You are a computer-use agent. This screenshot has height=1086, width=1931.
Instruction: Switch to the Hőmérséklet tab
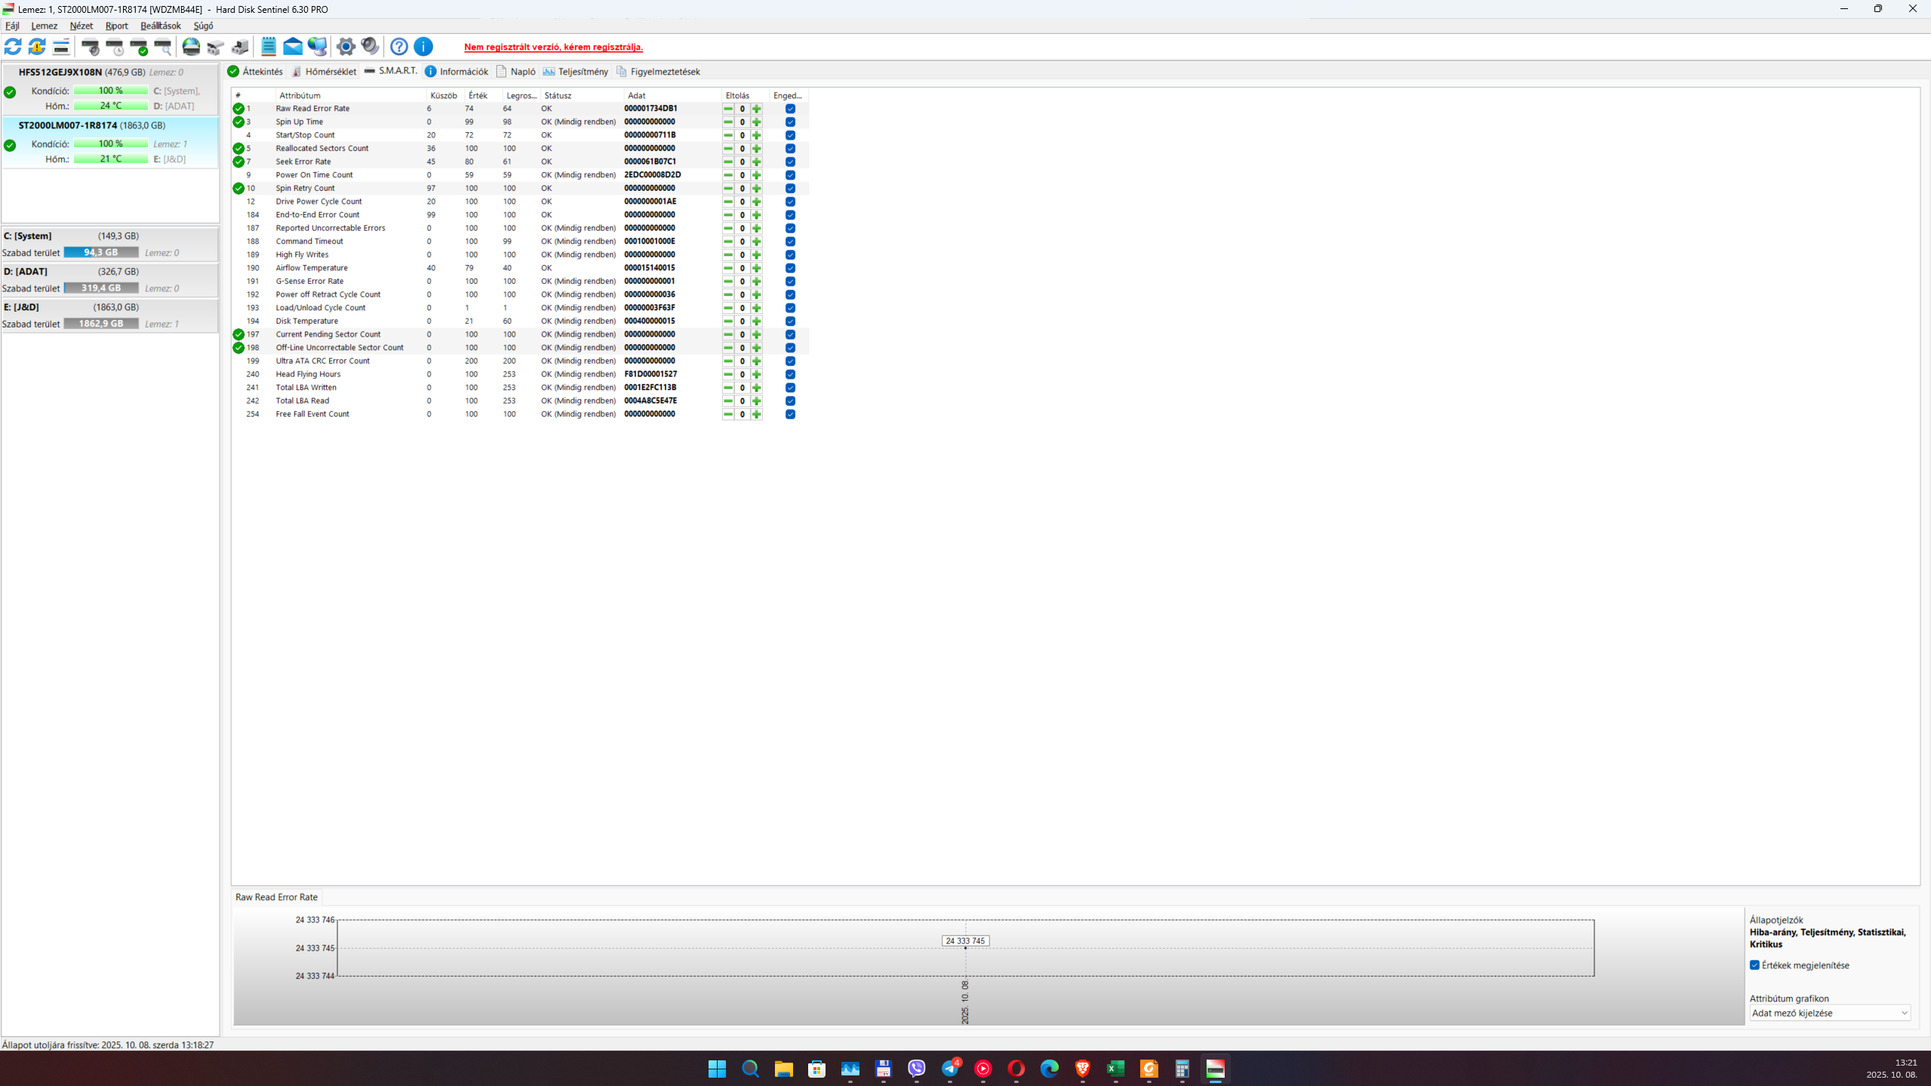click(x=324, y=72)
